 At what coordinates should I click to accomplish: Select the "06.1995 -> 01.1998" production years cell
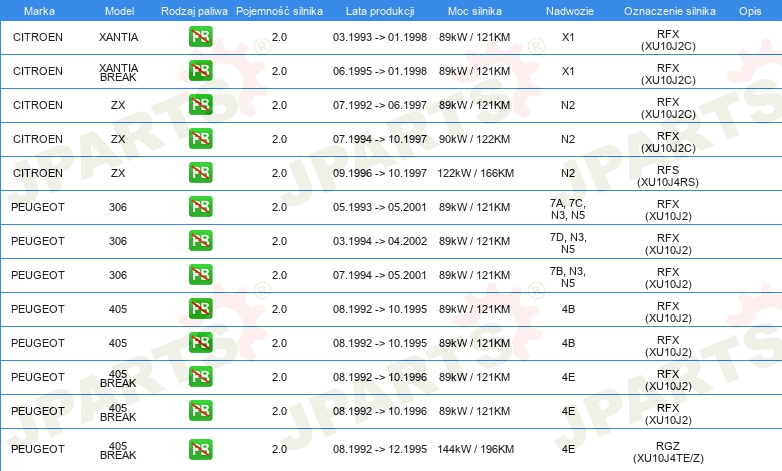pos(380,71)
